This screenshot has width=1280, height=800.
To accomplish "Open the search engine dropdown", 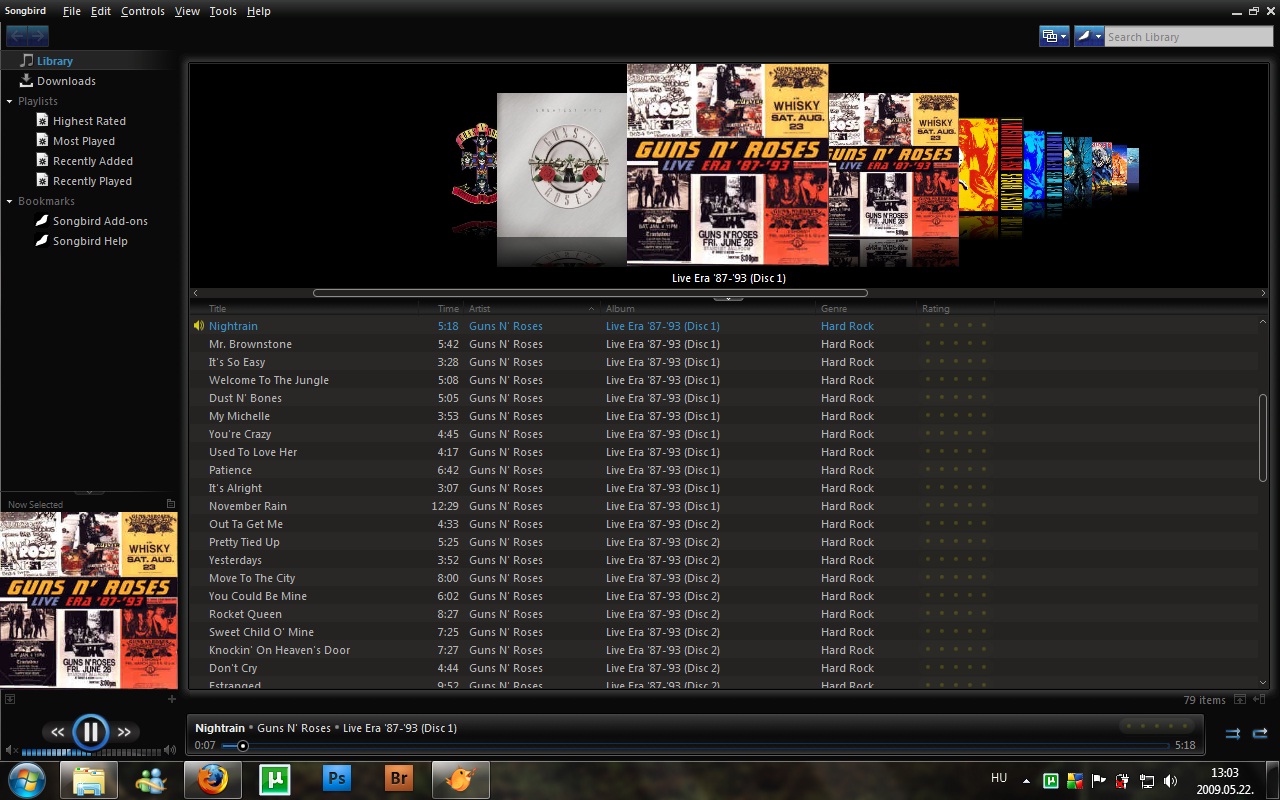I will [1090, 36].
